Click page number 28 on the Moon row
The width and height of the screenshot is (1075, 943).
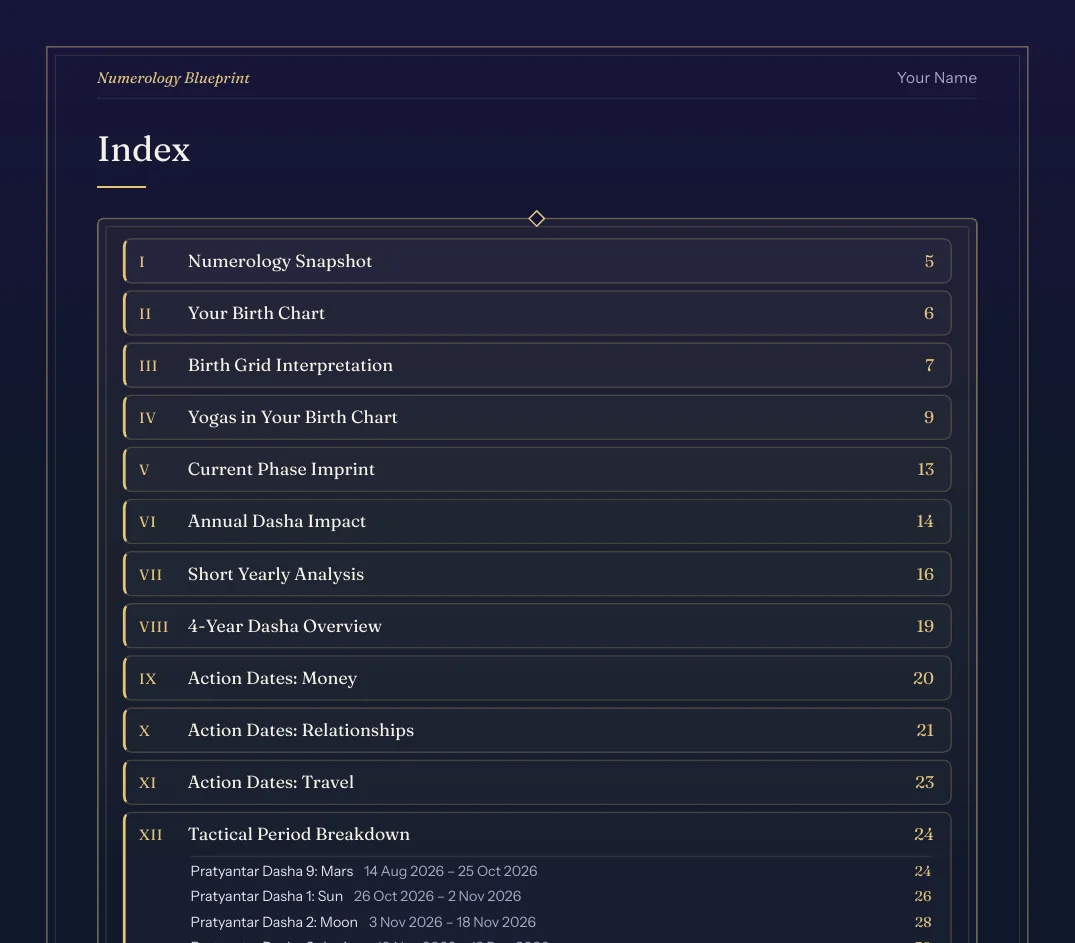pos(923,922)
